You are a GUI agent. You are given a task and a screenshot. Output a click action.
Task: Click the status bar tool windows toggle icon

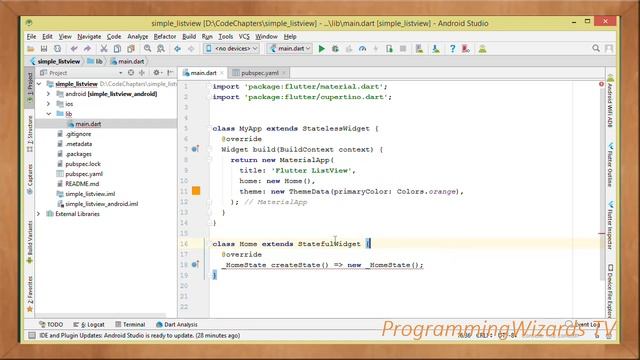pyautogui.click(x=31, y=336)
